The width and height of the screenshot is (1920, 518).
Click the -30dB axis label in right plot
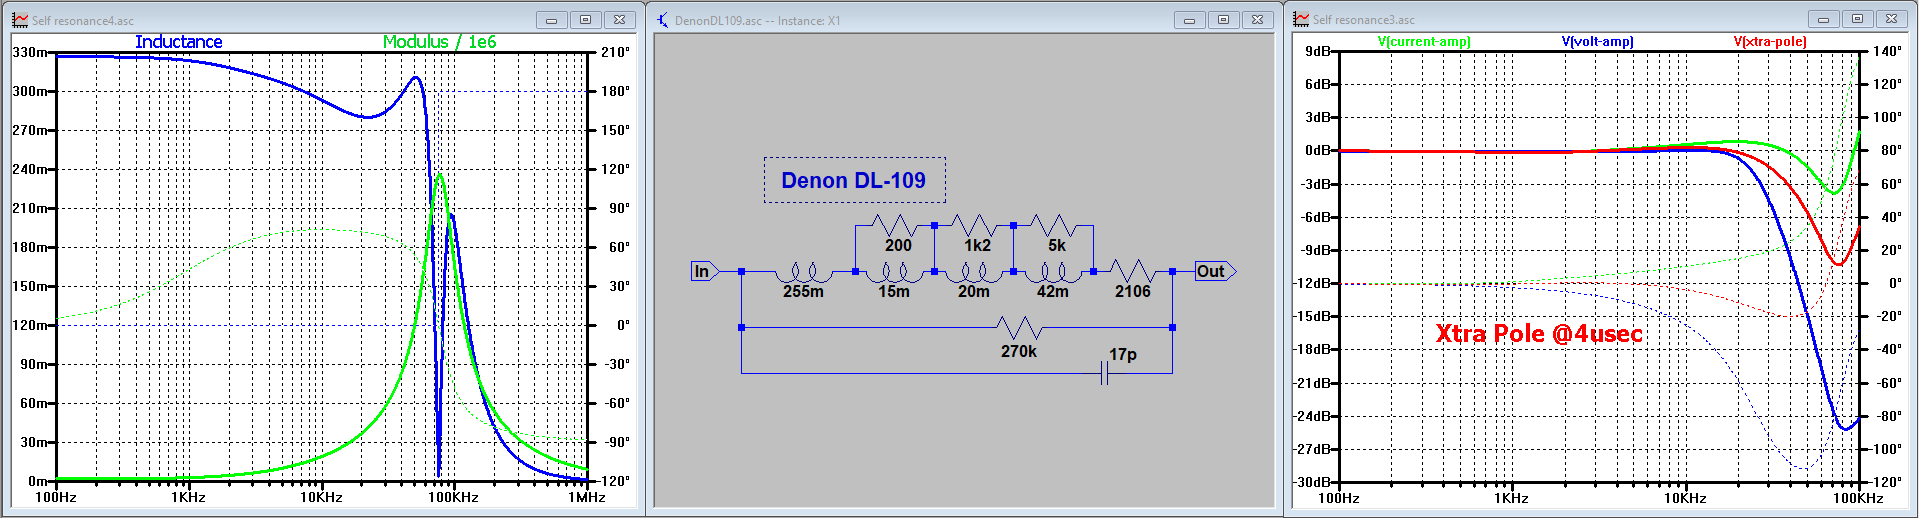click(x=1313, y=482)
